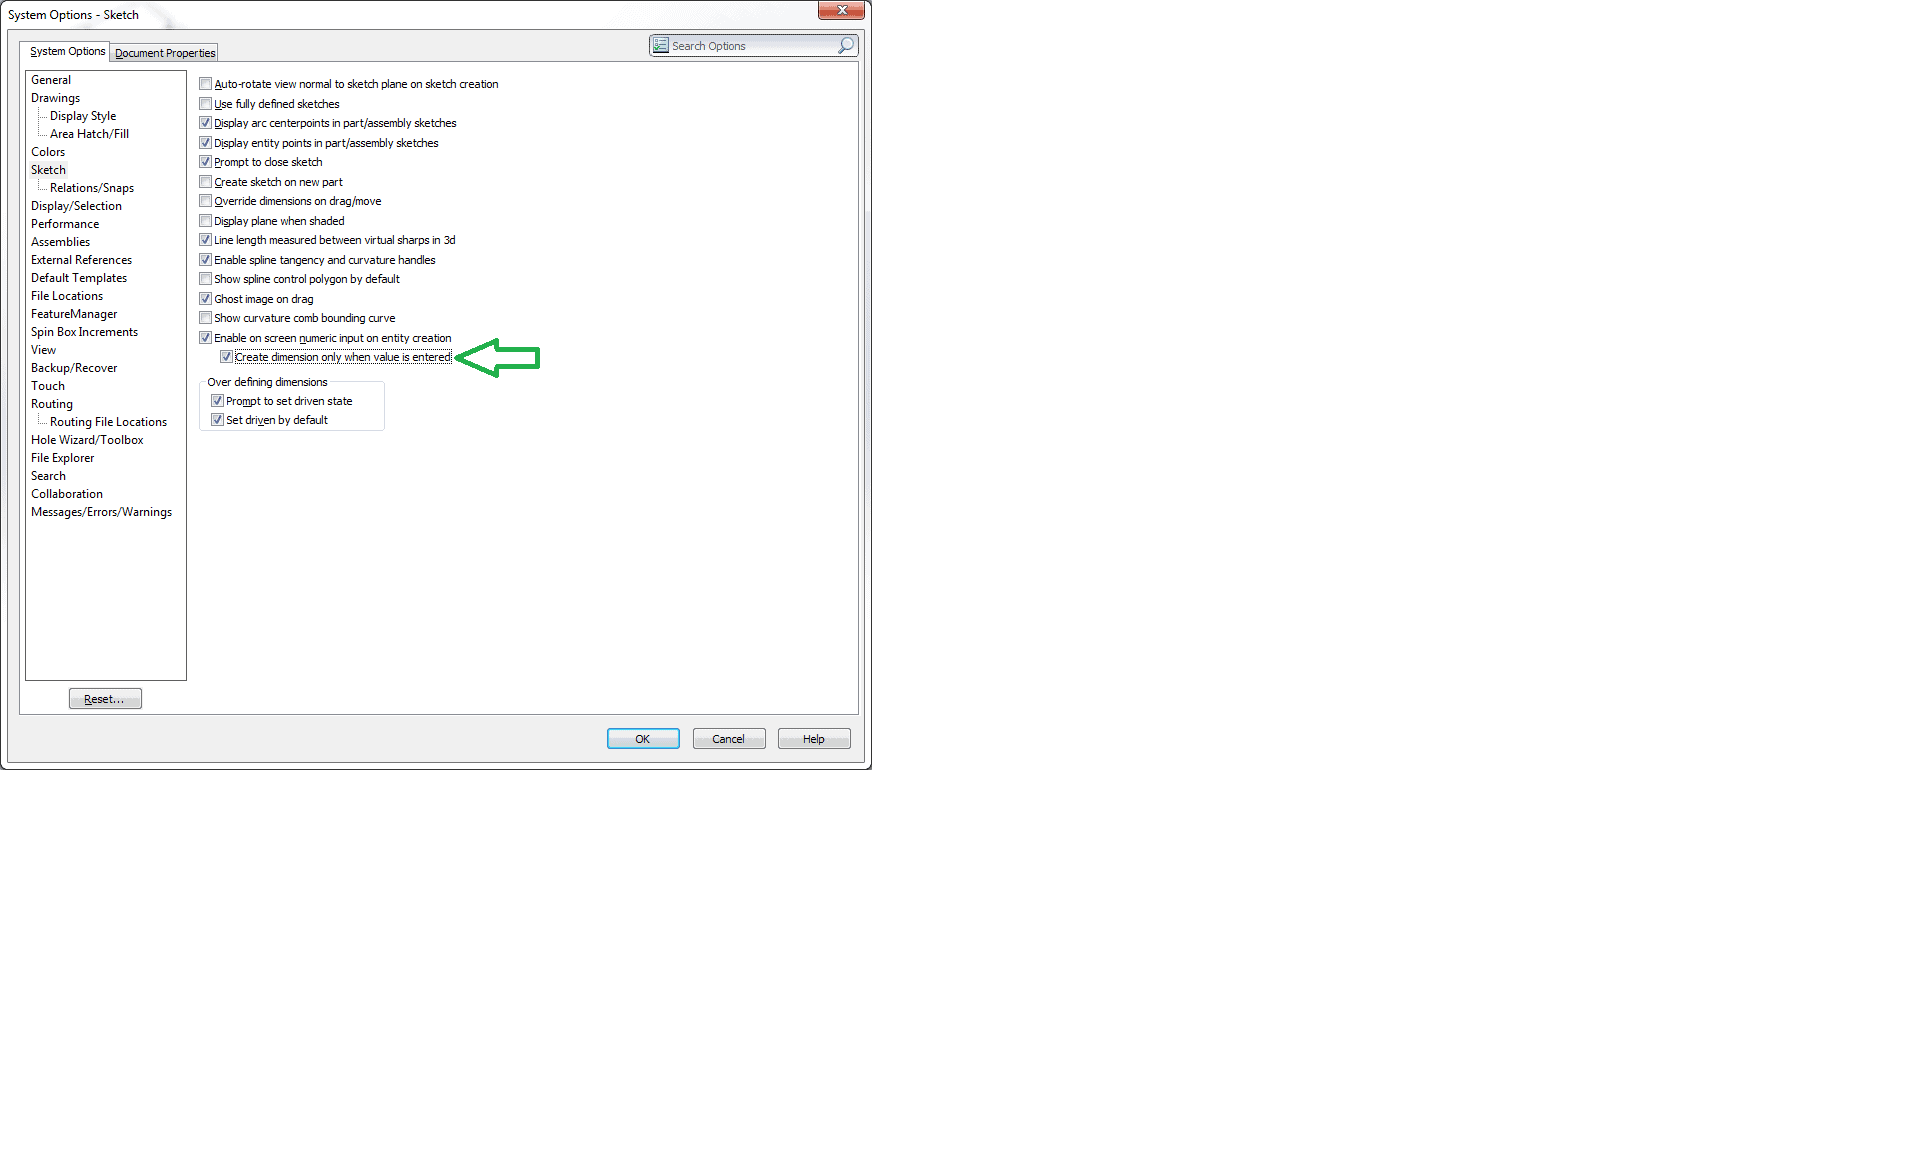This screenshot has height=1160, width=1920.
Task: Open Help for sketch options
Action: click(814, 739)
